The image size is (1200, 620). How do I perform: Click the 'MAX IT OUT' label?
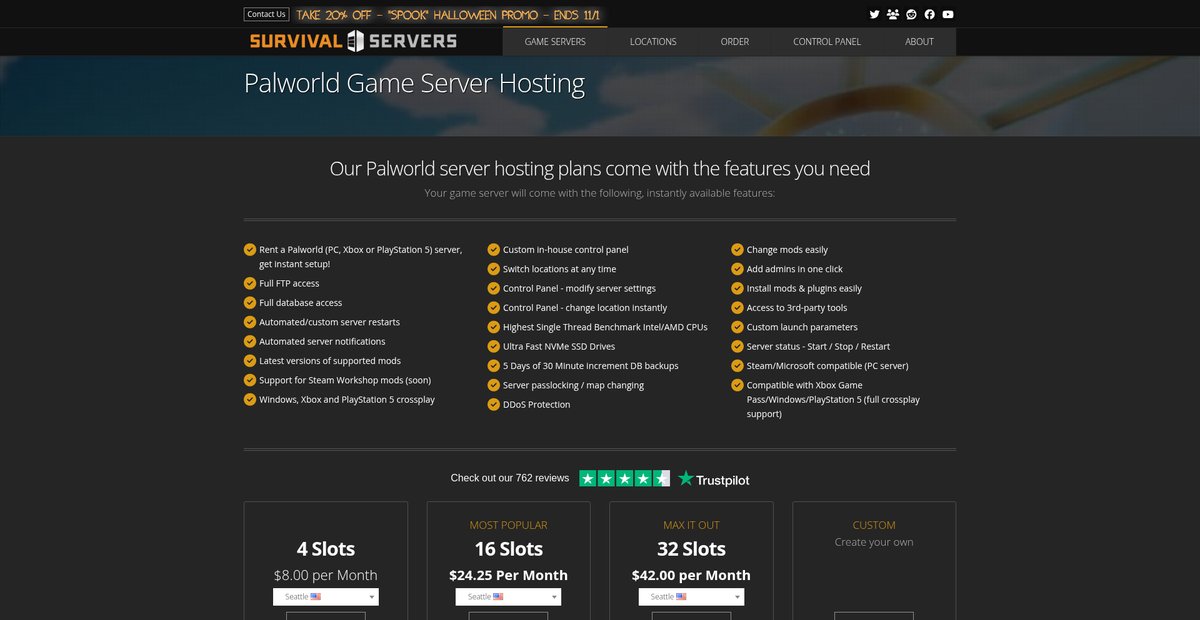pyautogui.click(x=691, y=525)
